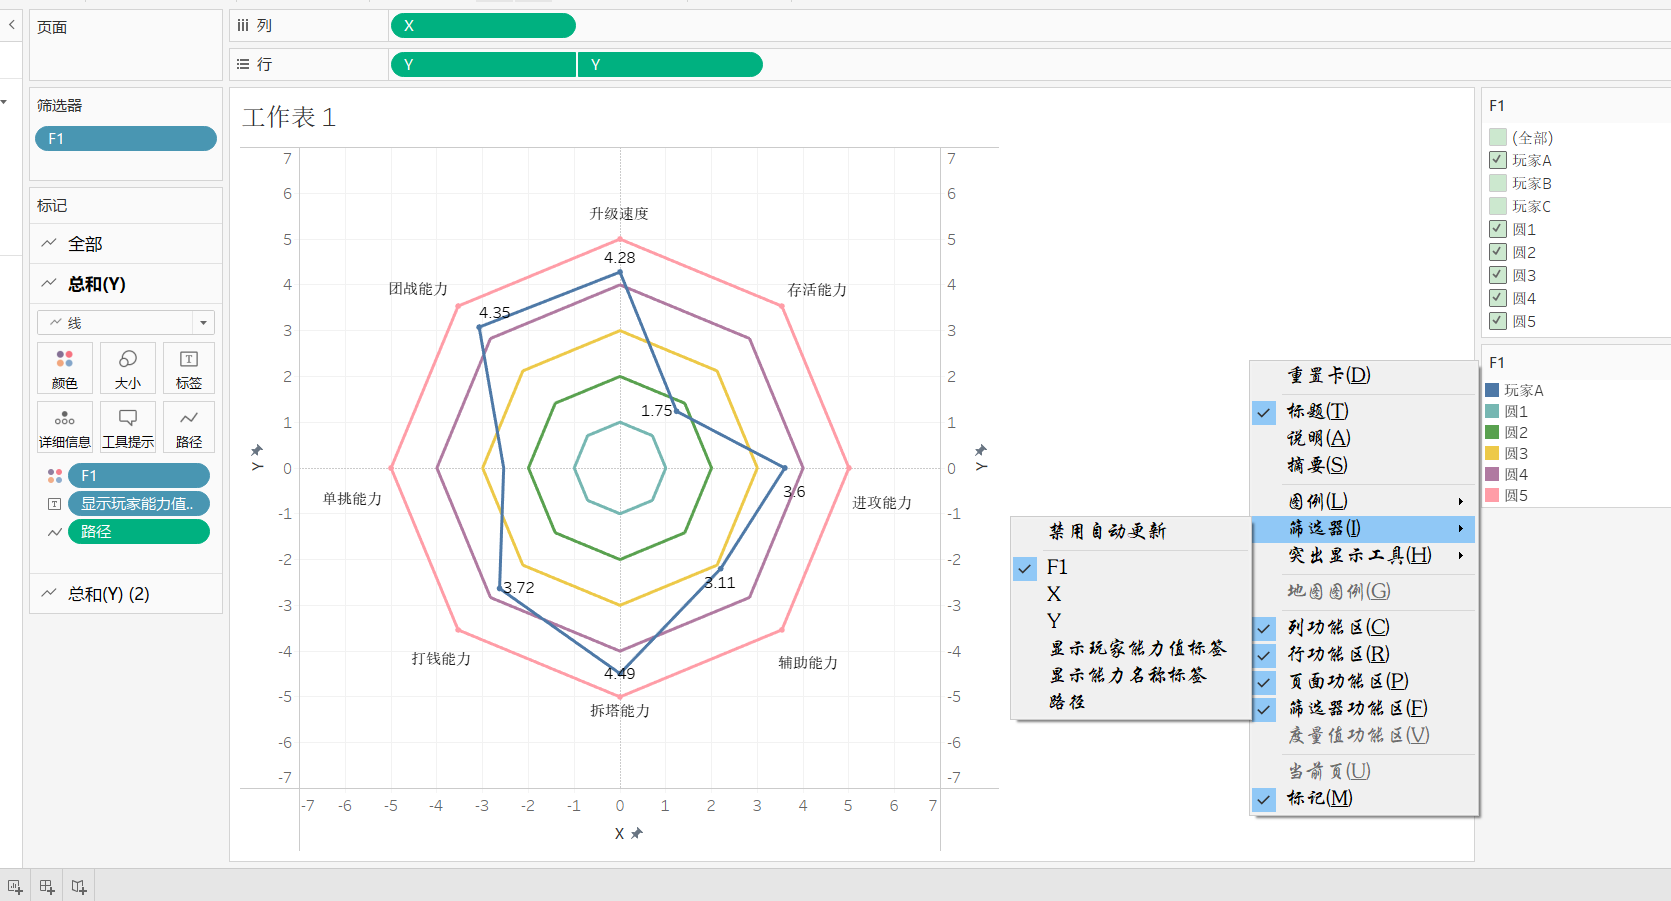
Task: Uncheck the 圆1 filter checkbox
Action: pyautogui.click(x=1498, y=229)
